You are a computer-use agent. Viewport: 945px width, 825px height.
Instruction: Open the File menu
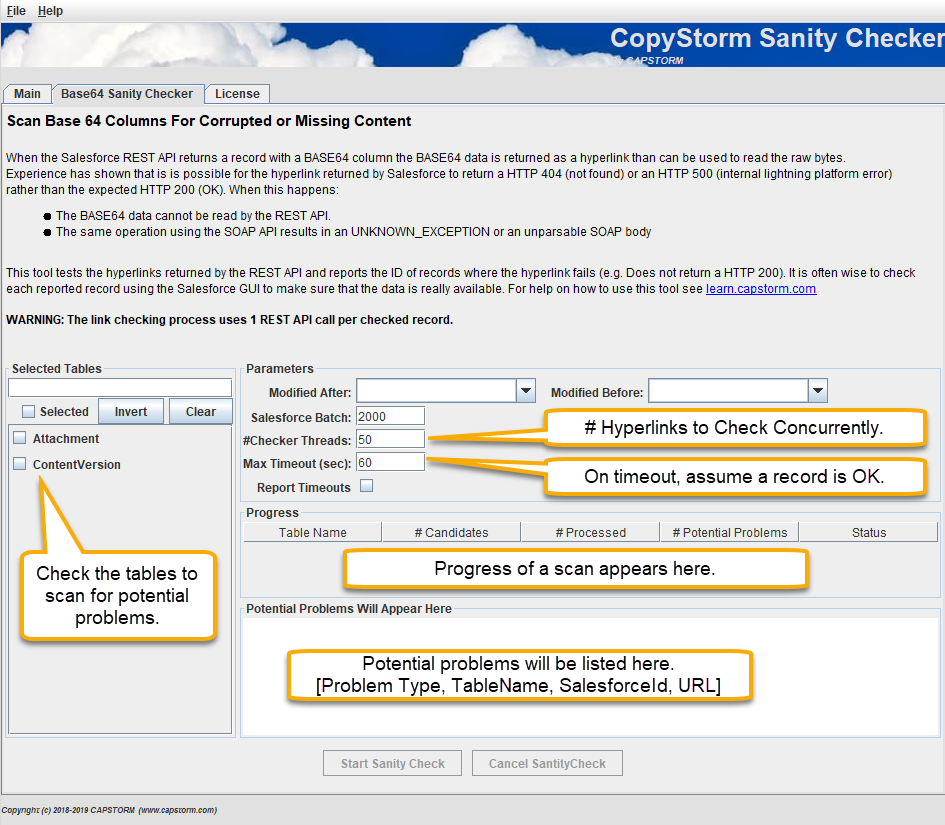click(x=16, y=11)
